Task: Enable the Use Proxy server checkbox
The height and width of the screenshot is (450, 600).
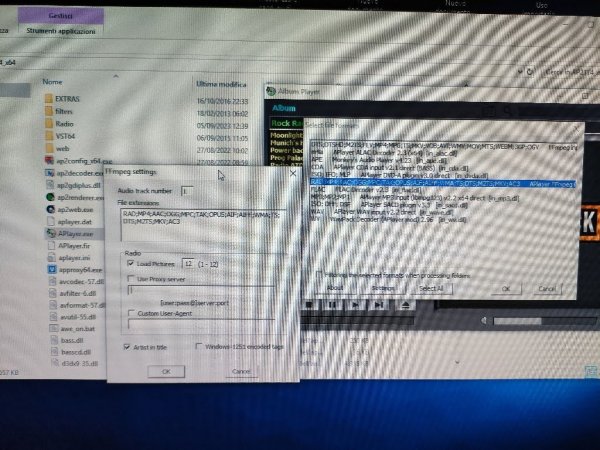Action: coord(131,279)
